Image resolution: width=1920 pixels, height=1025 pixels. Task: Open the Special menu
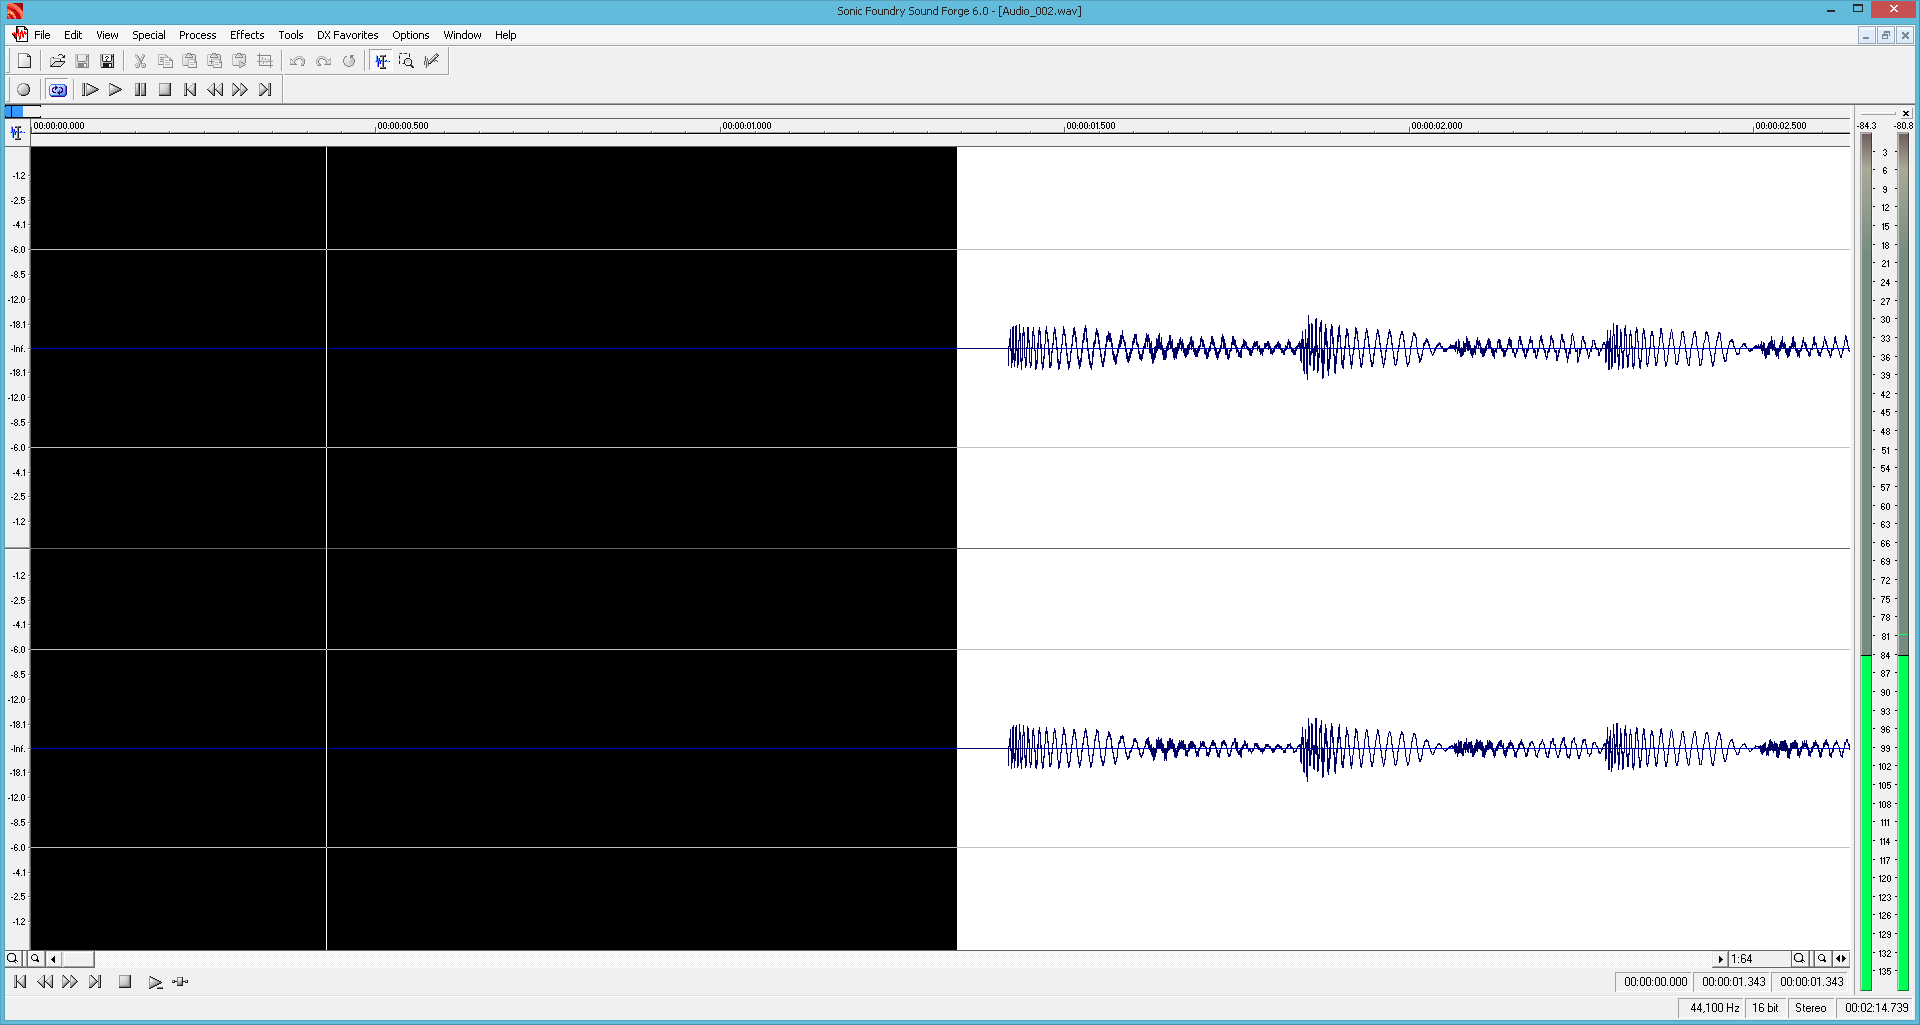click(149, 35)
